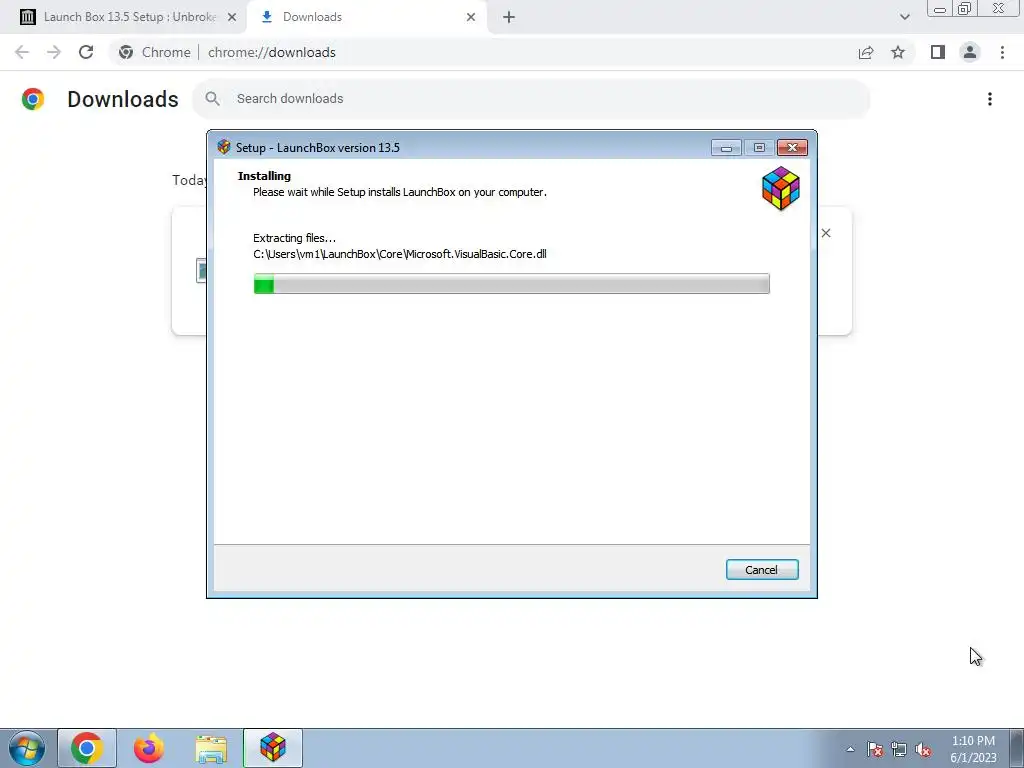Screen dimensions: 1024x768
Task: Show hidden system tray icons
Action: click(x=850, y=749)
